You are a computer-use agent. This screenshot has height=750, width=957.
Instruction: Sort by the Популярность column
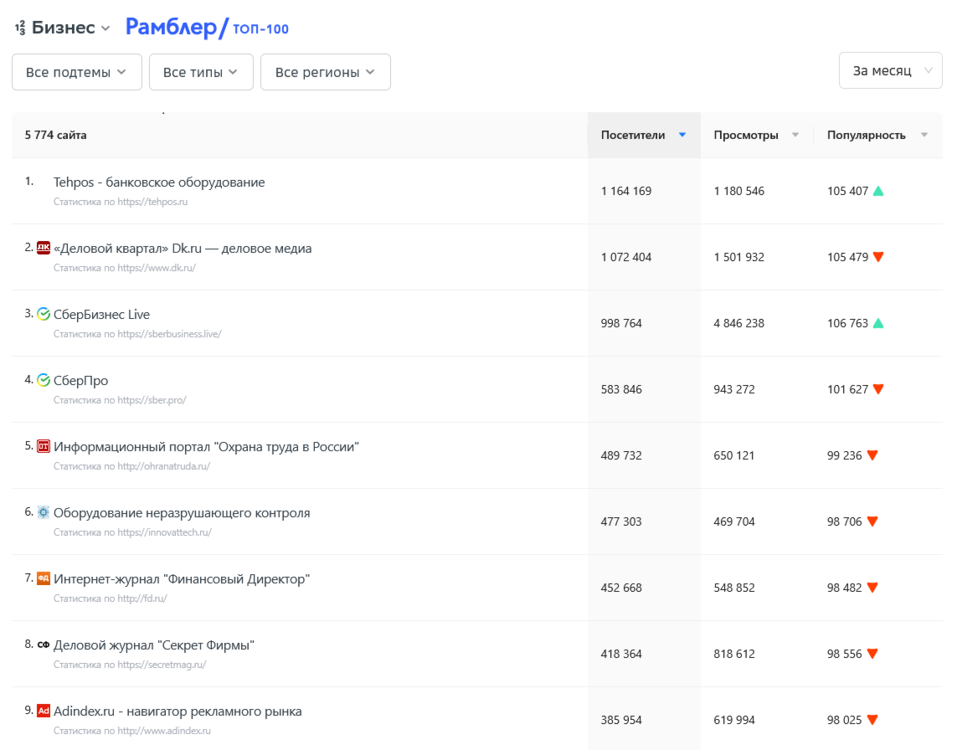[x=878, y=135]
